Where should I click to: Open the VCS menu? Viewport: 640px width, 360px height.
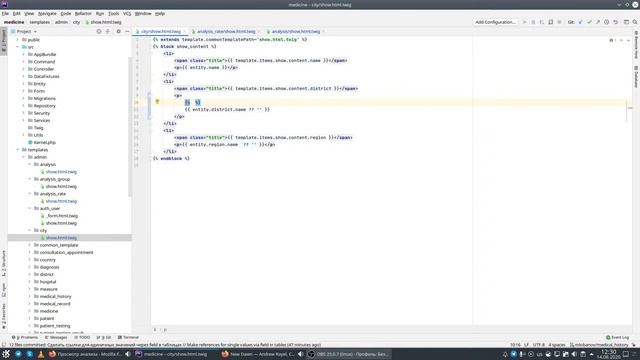click(127, 13)
